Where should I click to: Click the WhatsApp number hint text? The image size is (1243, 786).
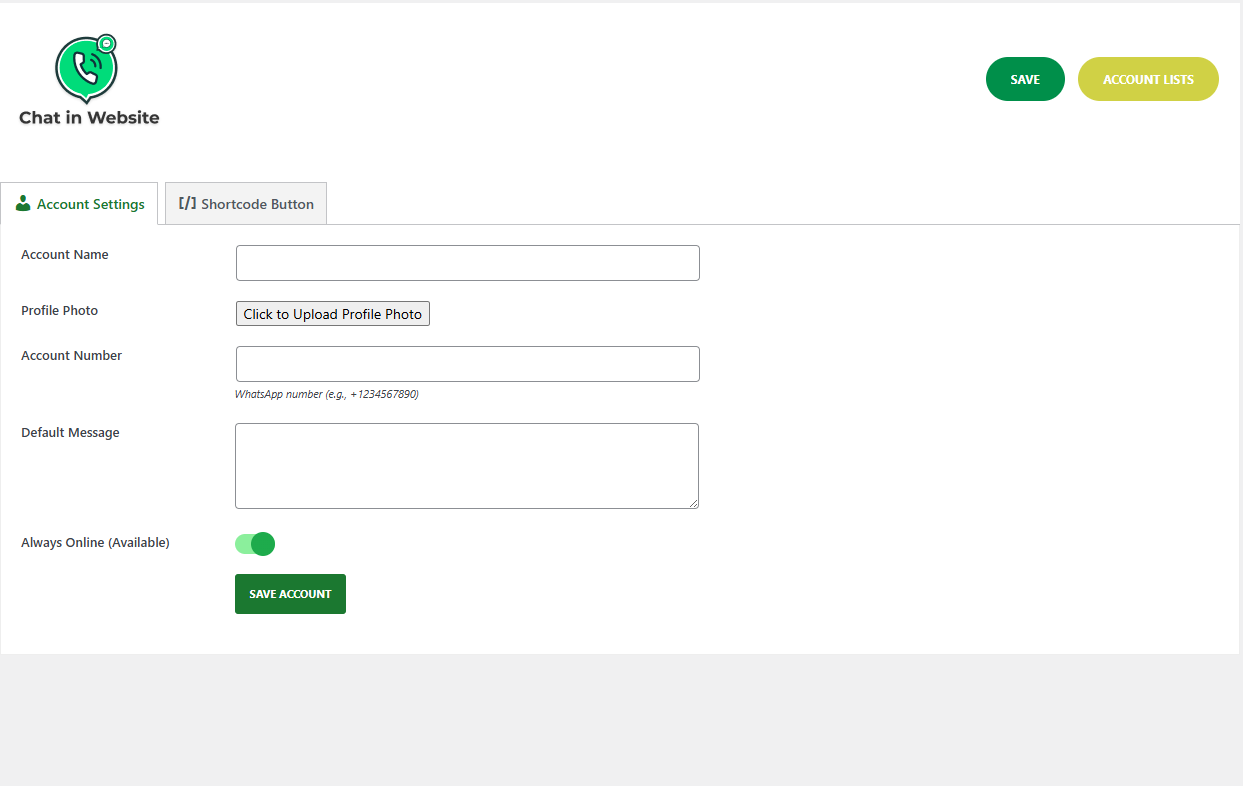[x=327, y=394]
